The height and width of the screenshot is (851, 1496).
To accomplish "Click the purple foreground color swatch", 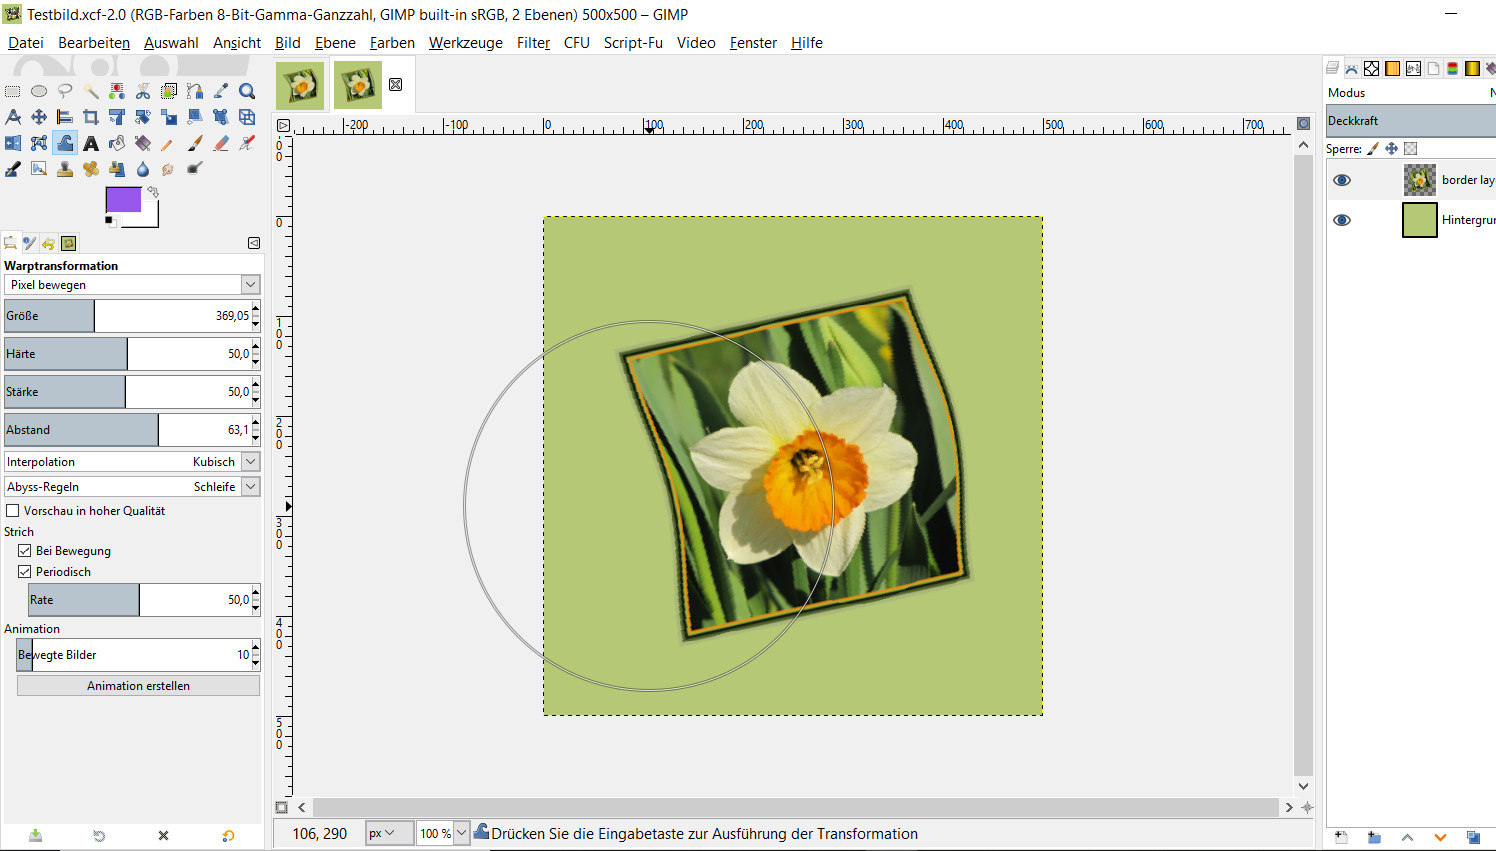I will (123, 200).
